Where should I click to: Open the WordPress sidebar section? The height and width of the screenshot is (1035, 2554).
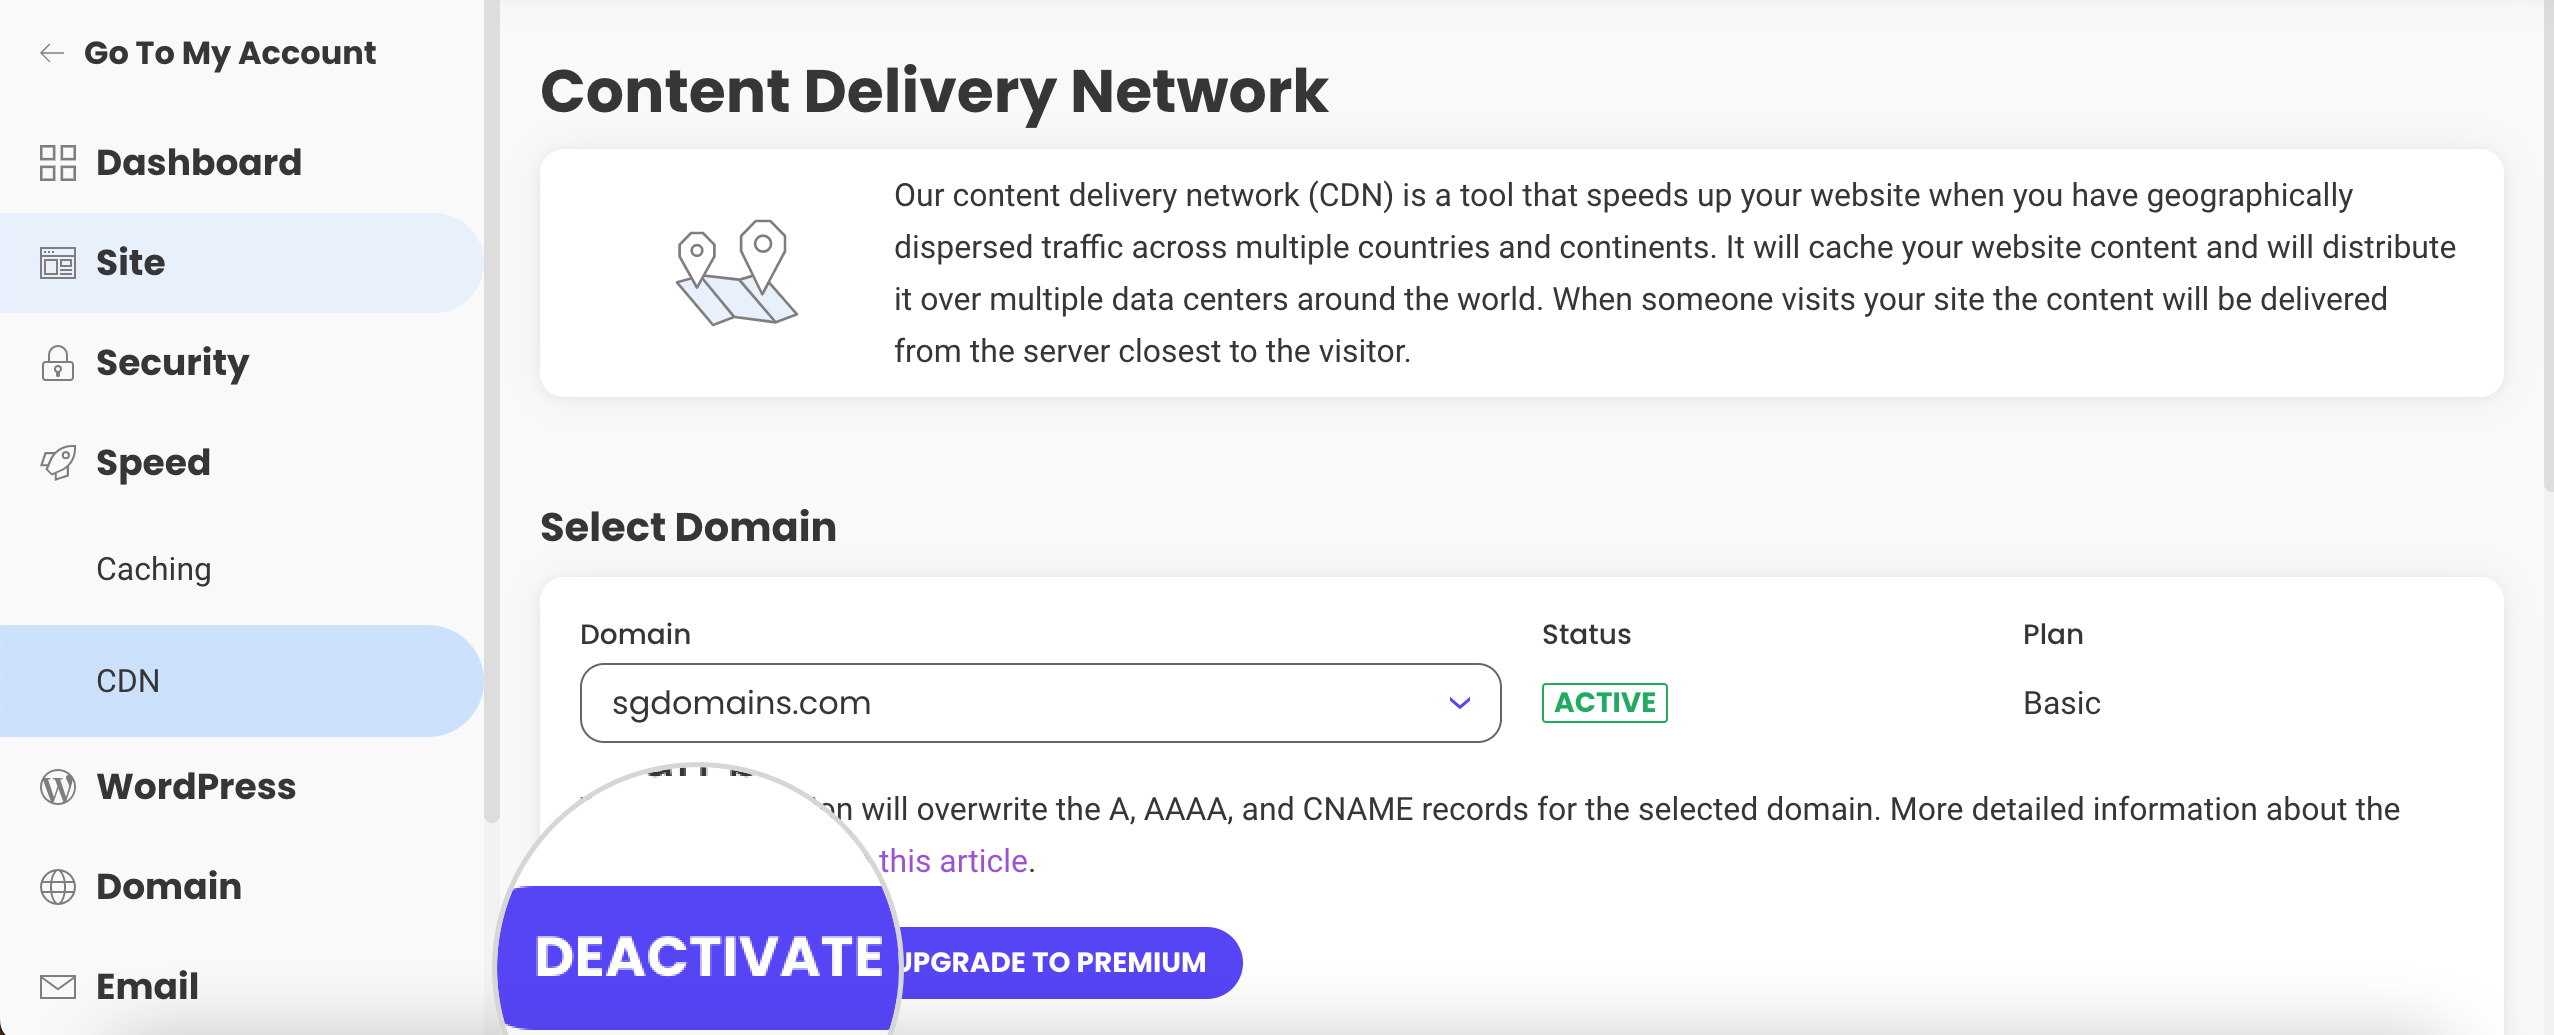tap(196, 787)
